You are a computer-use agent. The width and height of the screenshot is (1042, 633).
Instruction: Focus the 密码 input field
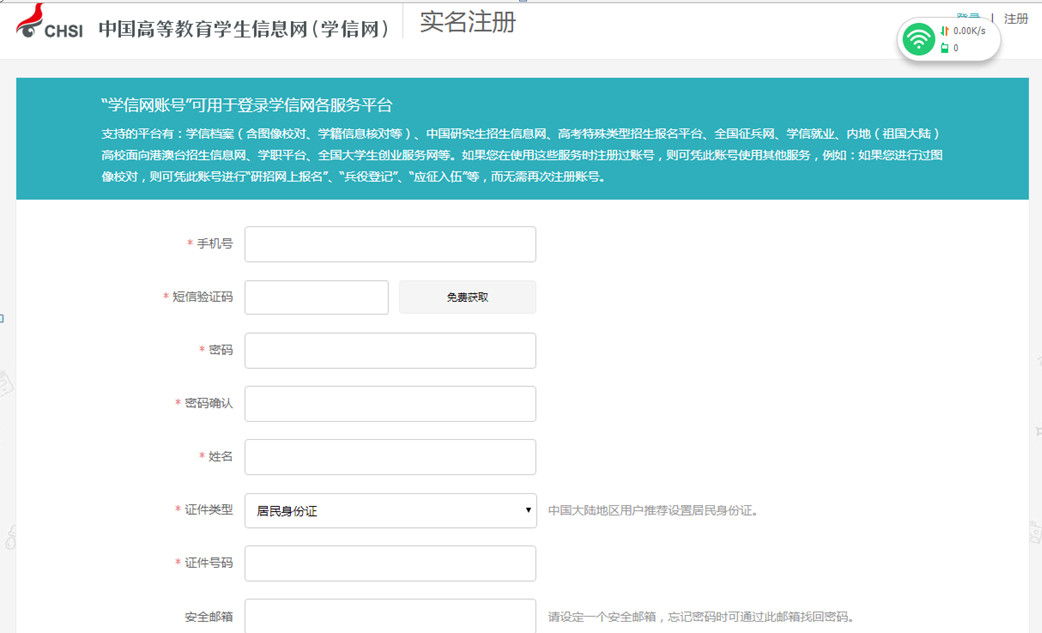tap(390, 350)
